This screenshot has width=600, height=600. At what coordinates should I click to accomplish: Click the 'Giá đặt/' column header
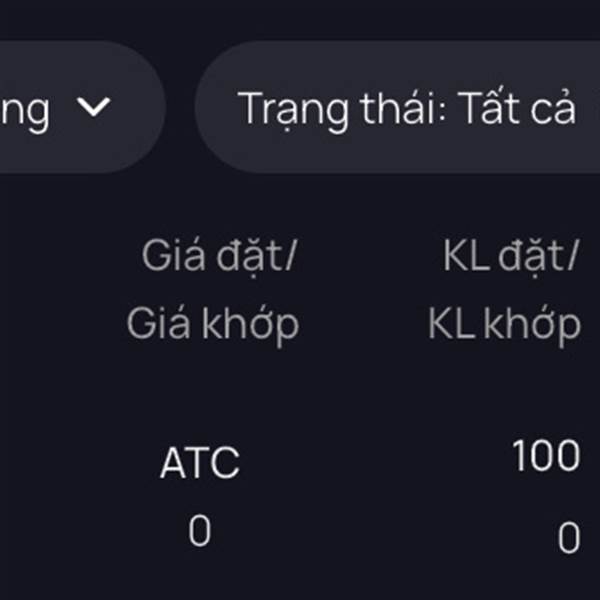(x=220, y=257)
